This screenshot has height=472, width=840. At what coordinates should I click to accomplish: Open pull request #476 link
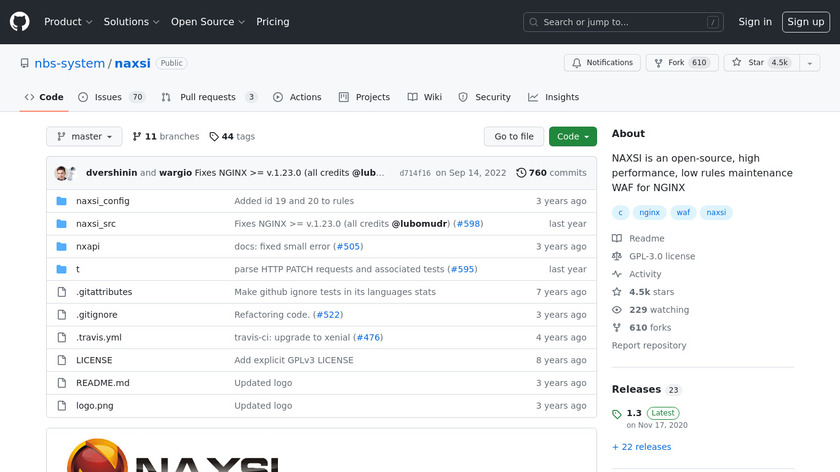tap(368, 338)
